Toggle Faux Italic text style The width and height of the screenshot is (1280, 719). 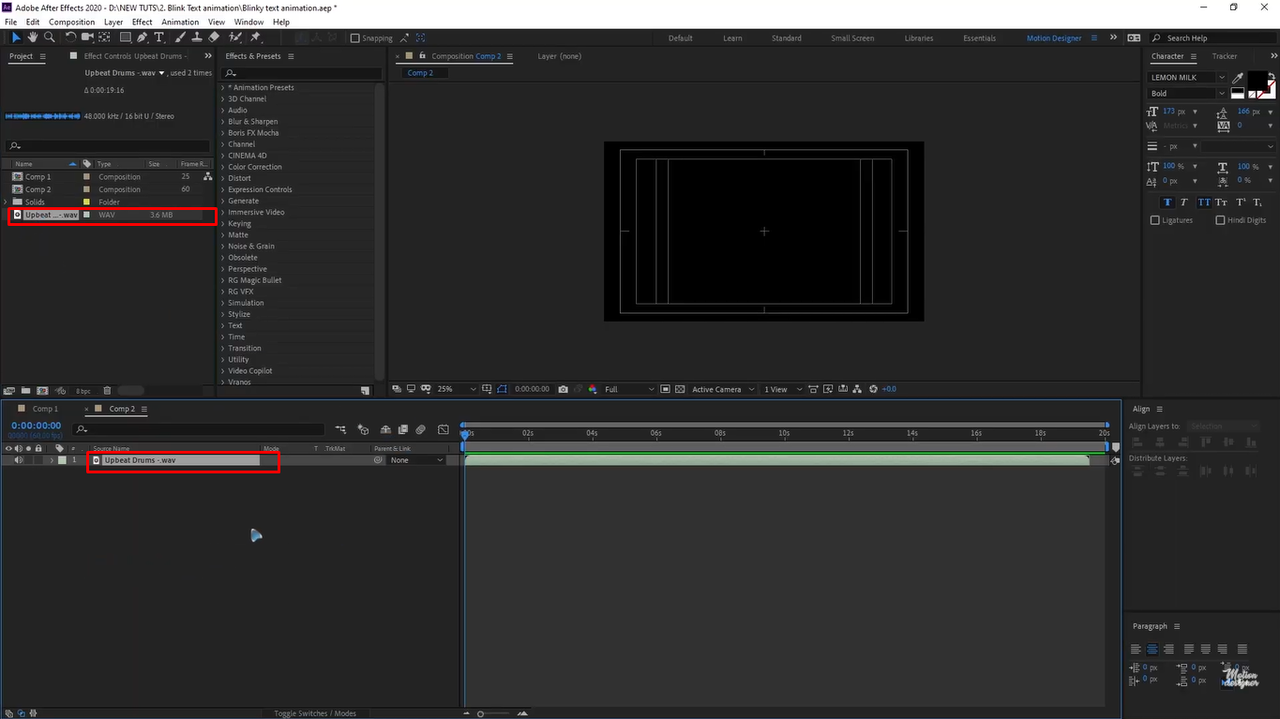(1185, 202)
